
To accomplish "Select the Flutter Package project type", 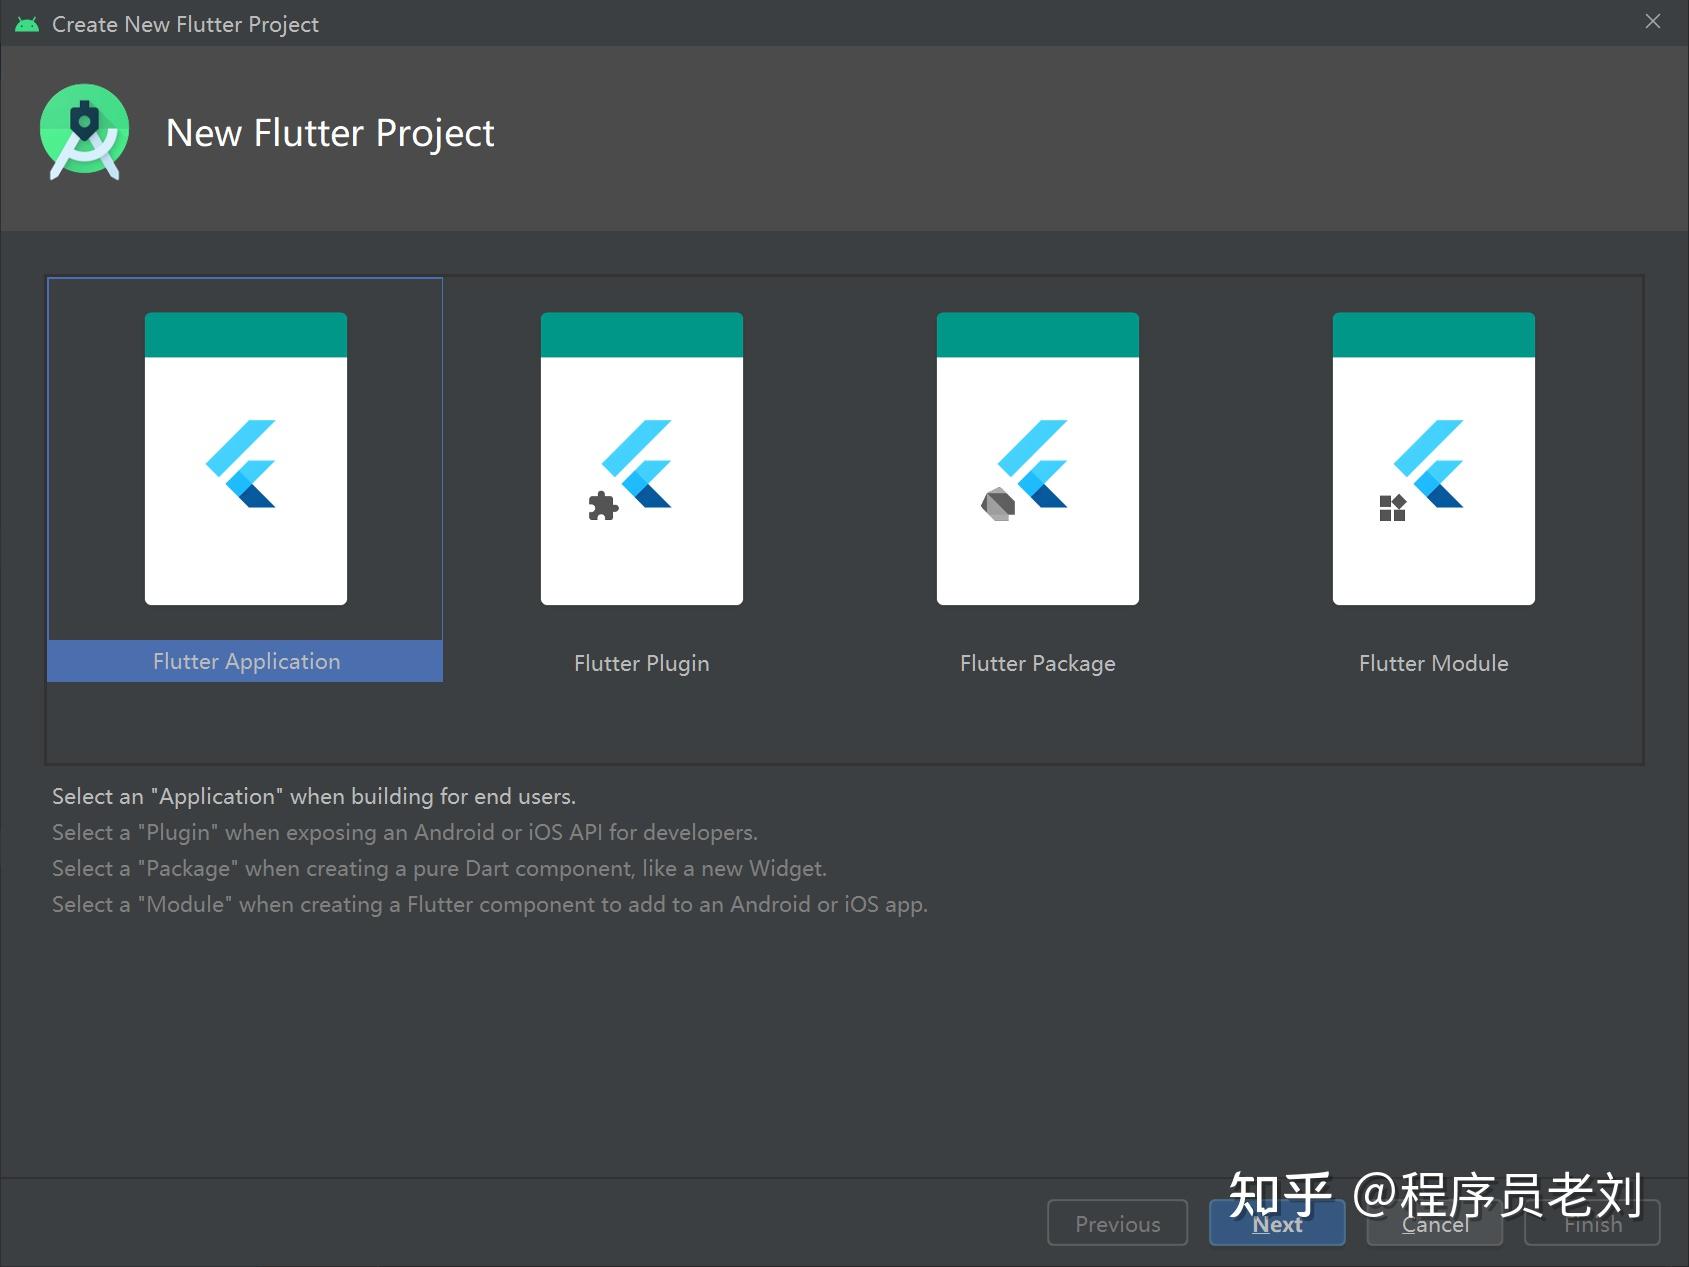I will tap(1037, 460).
